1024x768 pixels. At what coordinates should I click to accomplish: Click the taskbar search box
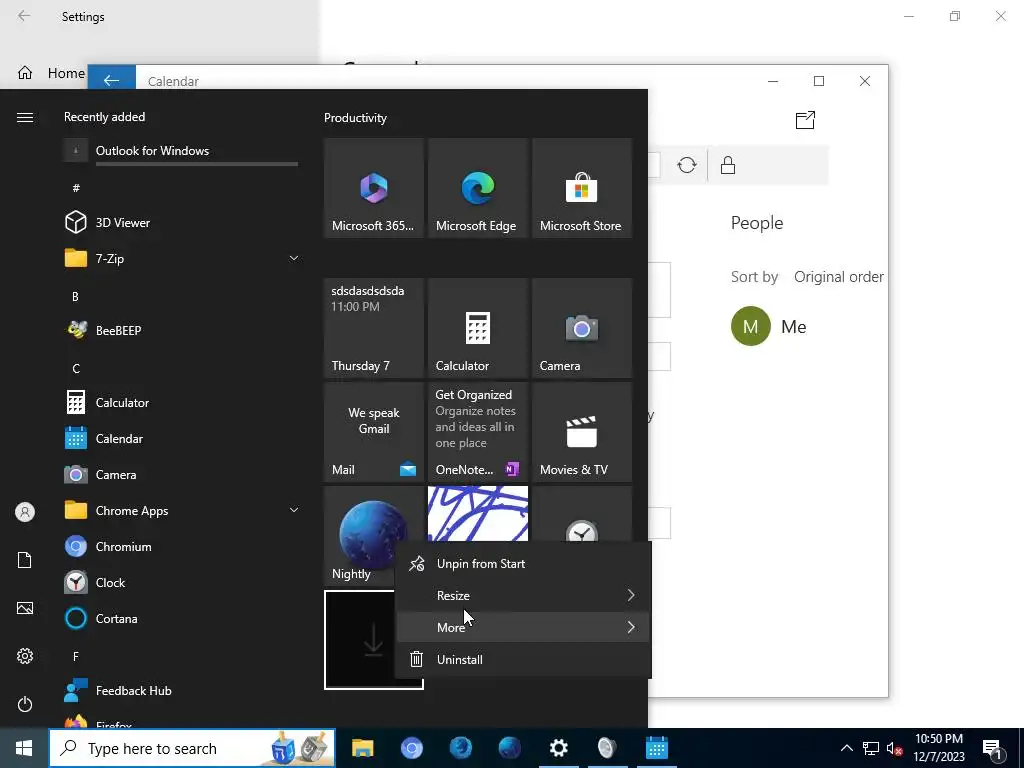[x=192, y=748]
